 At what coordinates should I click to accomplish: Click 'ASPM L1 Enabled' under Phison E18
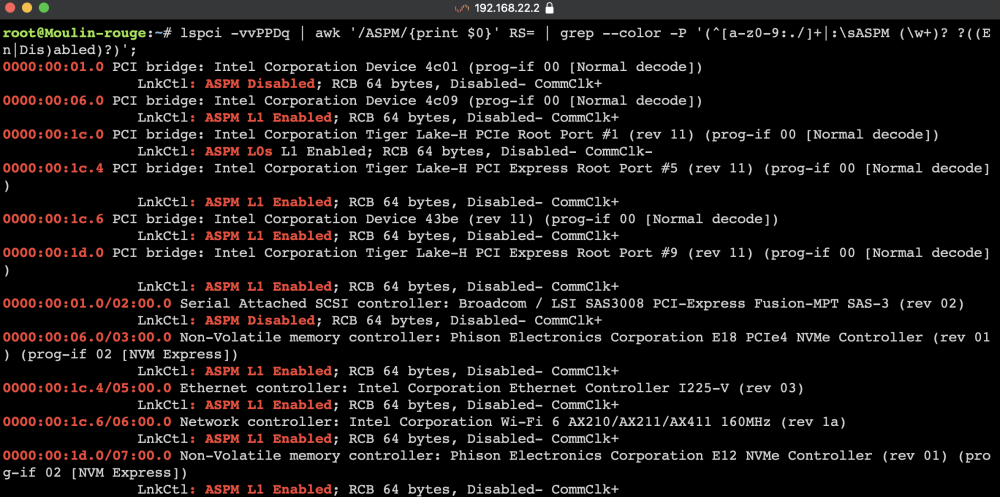tap(268, 371)
